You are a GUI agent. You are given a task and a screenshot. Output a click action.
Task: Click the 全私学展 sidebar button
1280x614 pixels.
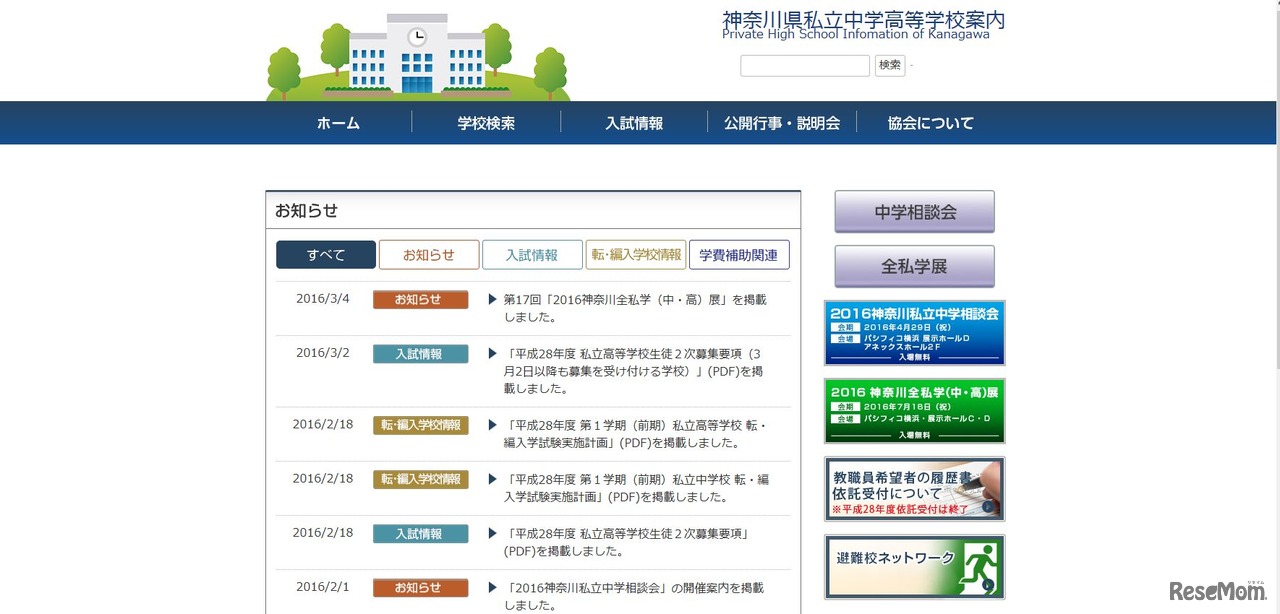point(913,266)
